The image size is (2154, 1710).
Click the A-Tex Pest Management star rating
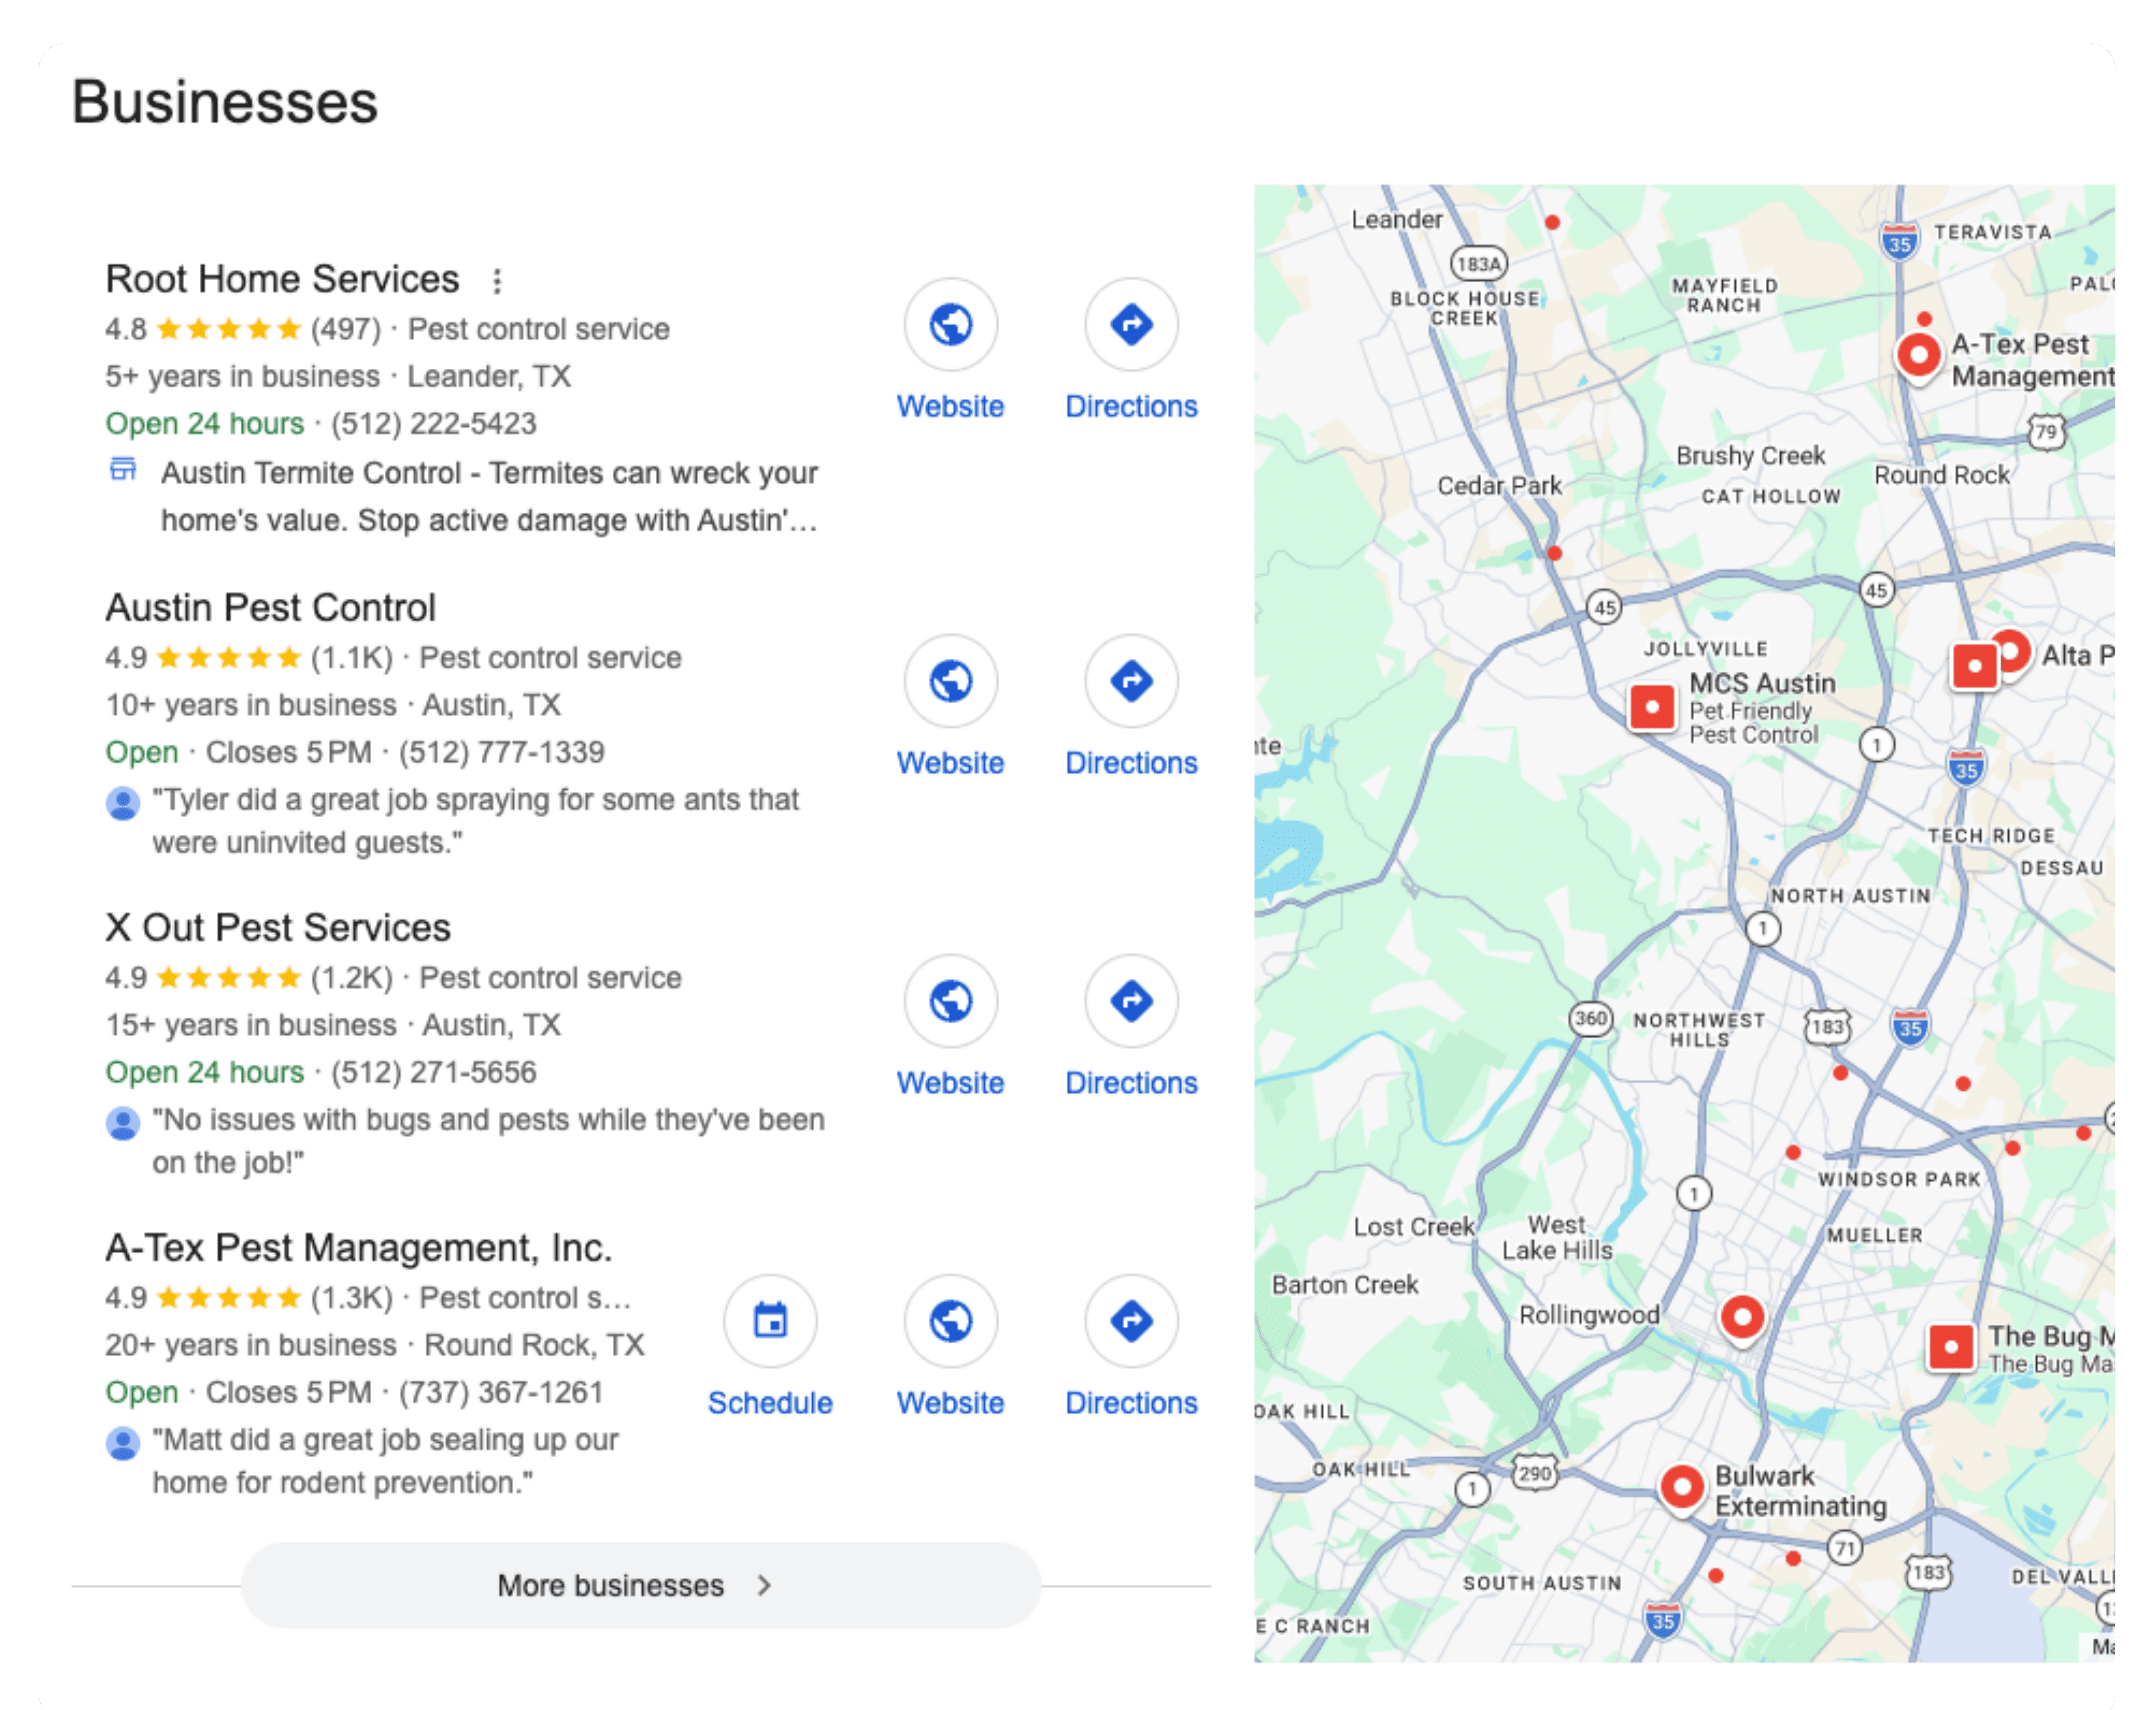click(229, 1298)
